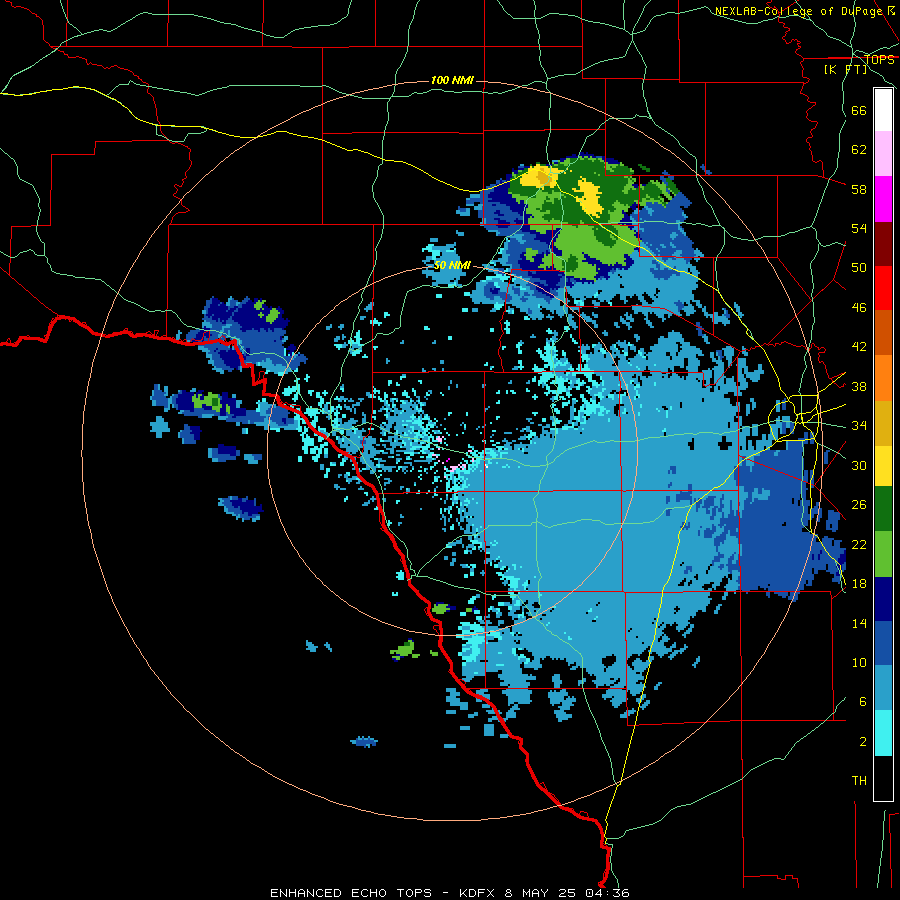Click the legend value 22
This screenshot has width=900, height=900.
point(859,544)
